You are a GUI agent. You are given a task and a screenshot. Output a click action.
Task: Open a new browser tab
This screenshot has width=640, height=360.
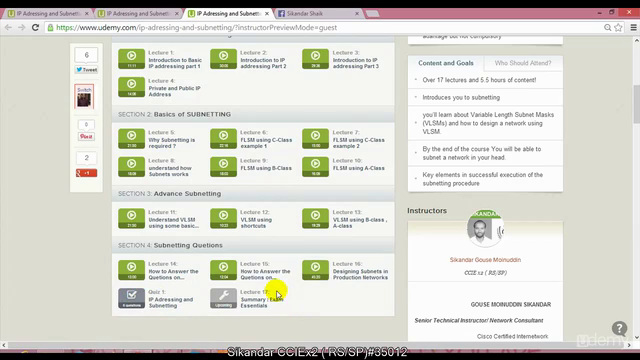point(372,14)
